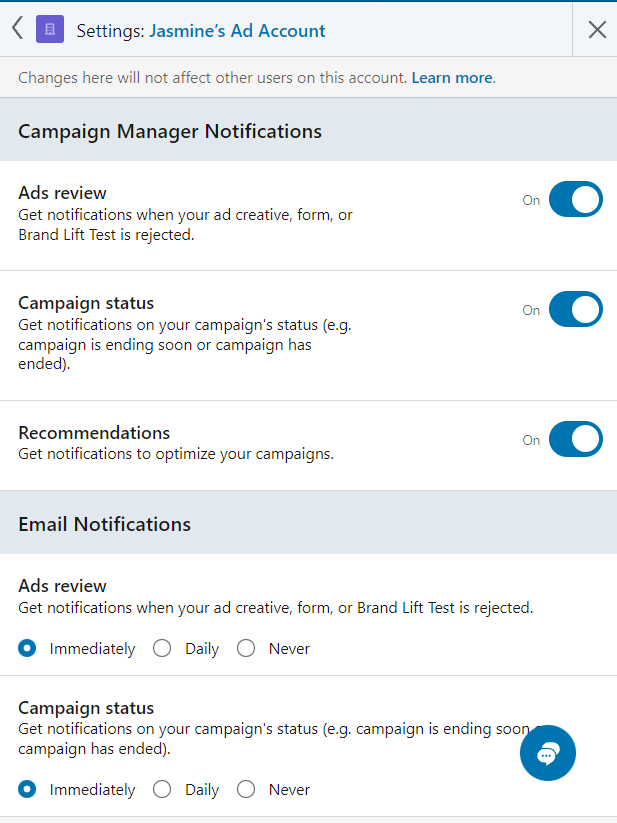Select Immediately for Campaign status emails
The image size is (617, 823).
tap(27, 789)
